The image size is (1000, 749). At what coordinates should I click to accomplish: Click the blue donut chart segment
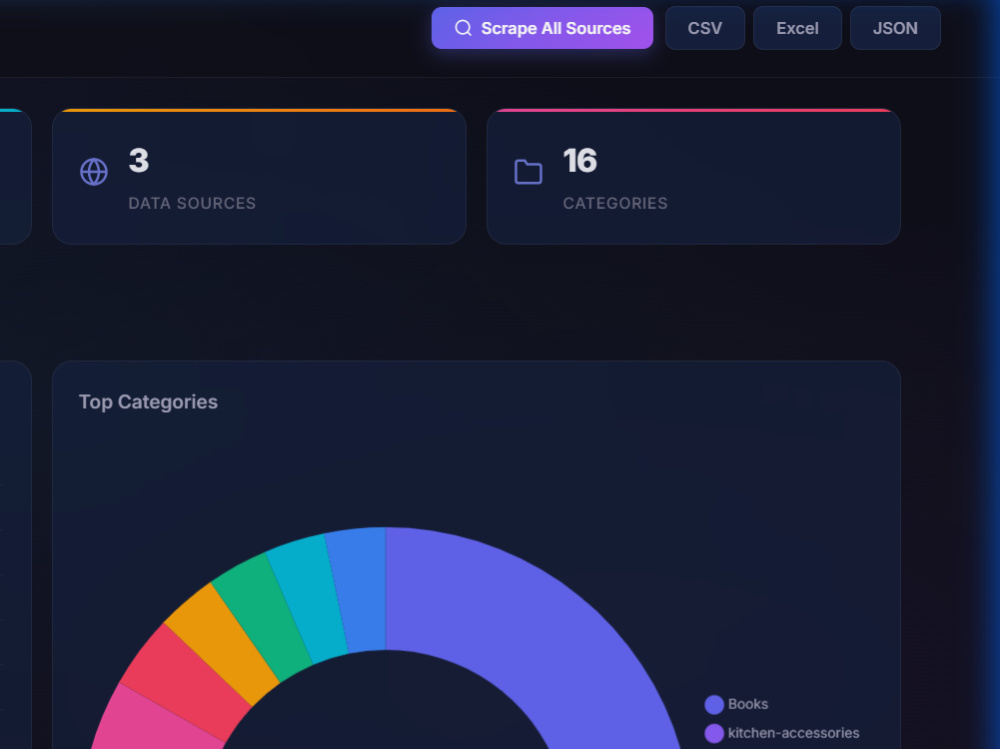360,590
